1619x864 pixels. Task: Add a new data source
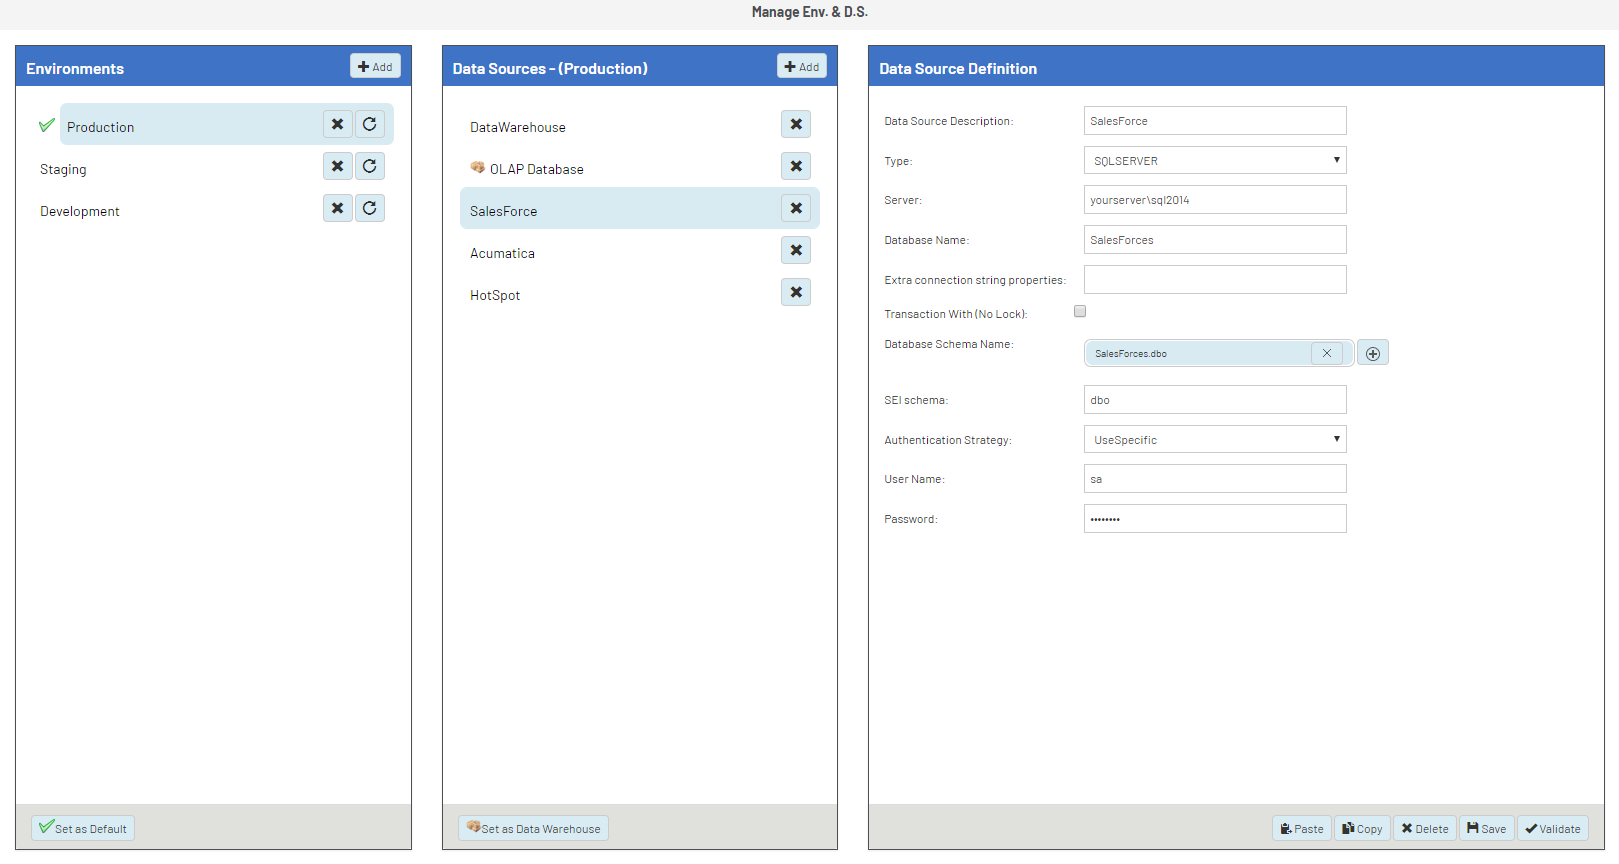point(802,66)
